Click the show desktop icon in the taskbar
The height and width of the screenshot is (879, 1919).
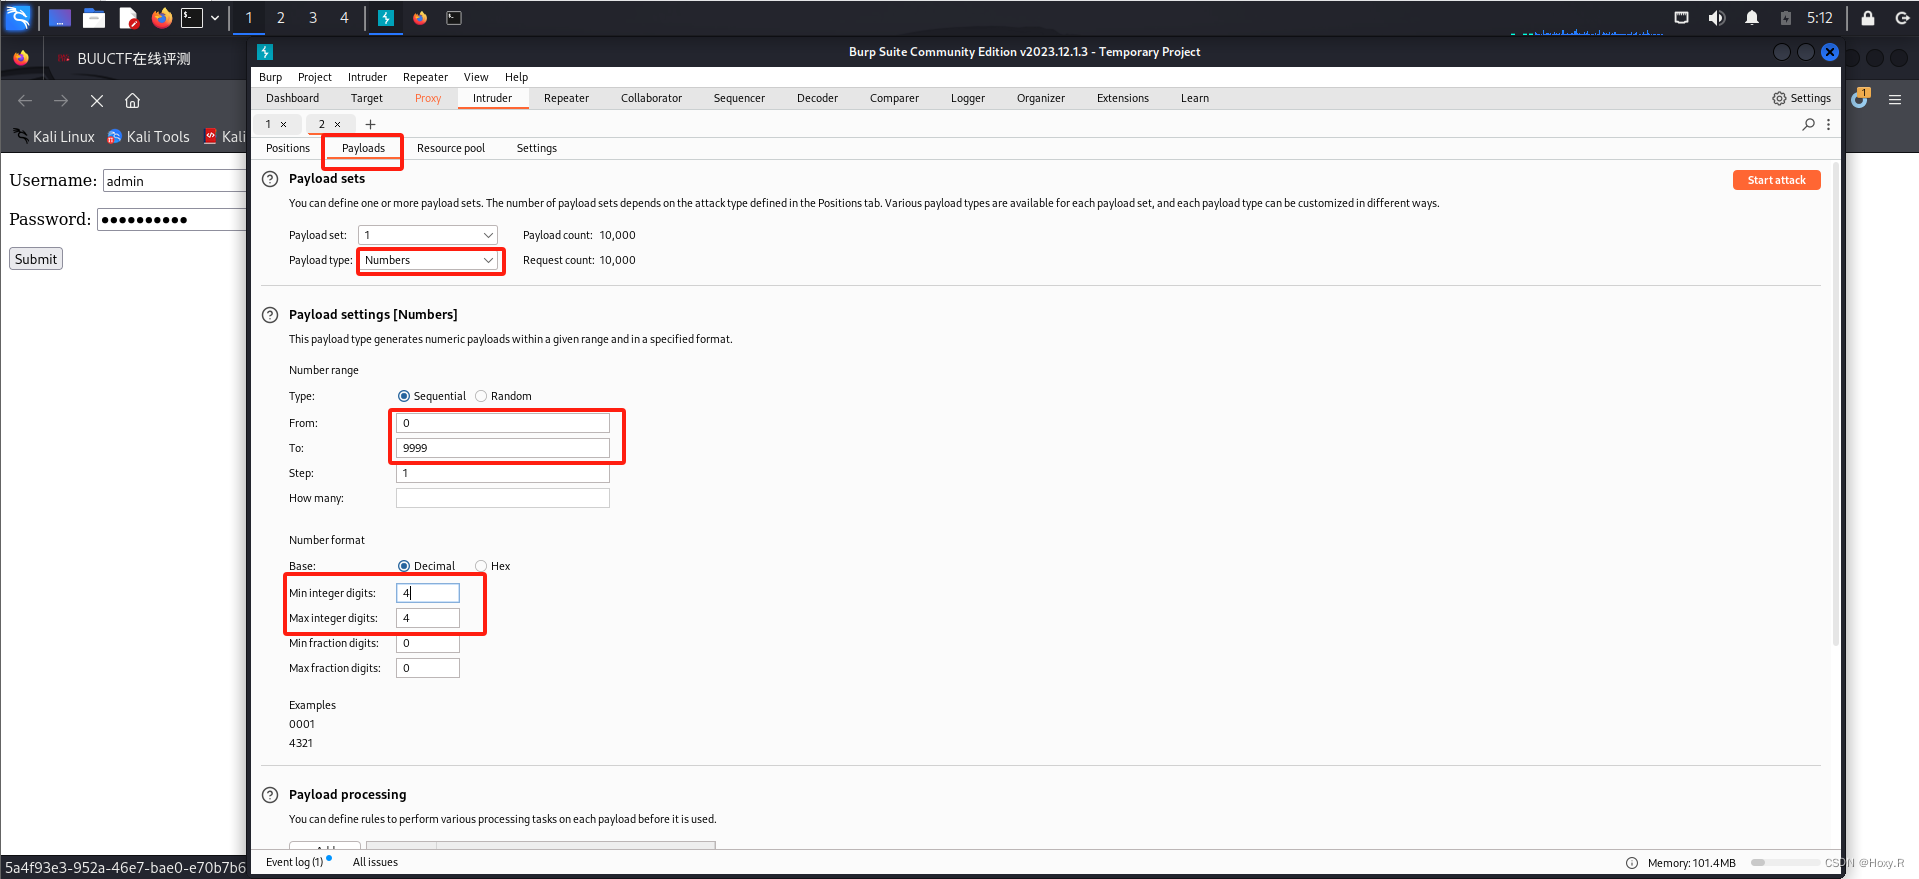click(60, 18)
